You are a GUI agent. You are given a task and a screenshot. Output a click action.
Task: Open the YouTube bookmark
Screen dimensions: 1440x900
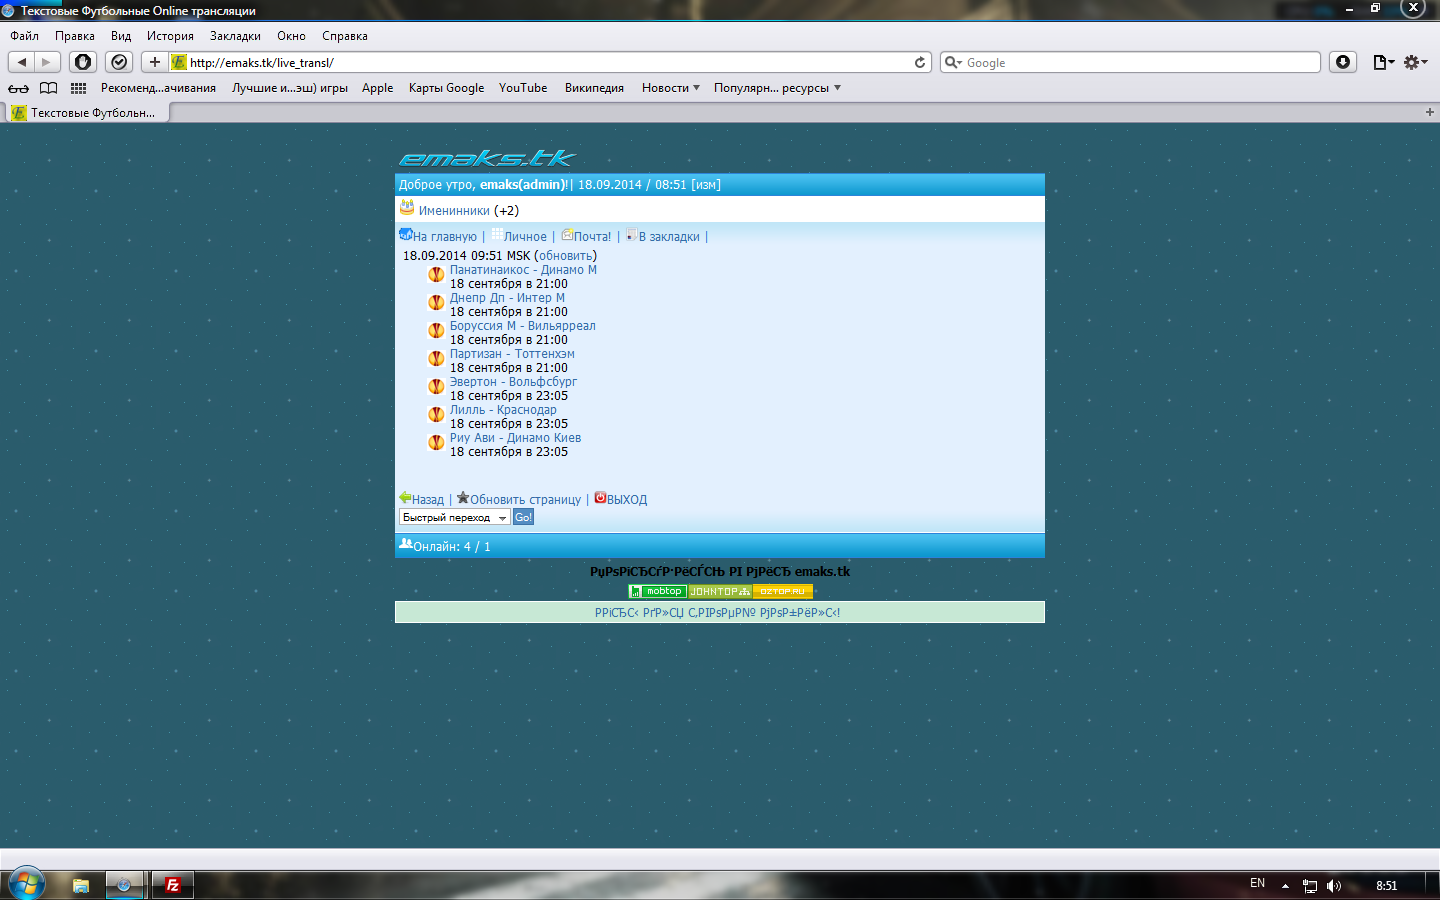tap(523, 88)
